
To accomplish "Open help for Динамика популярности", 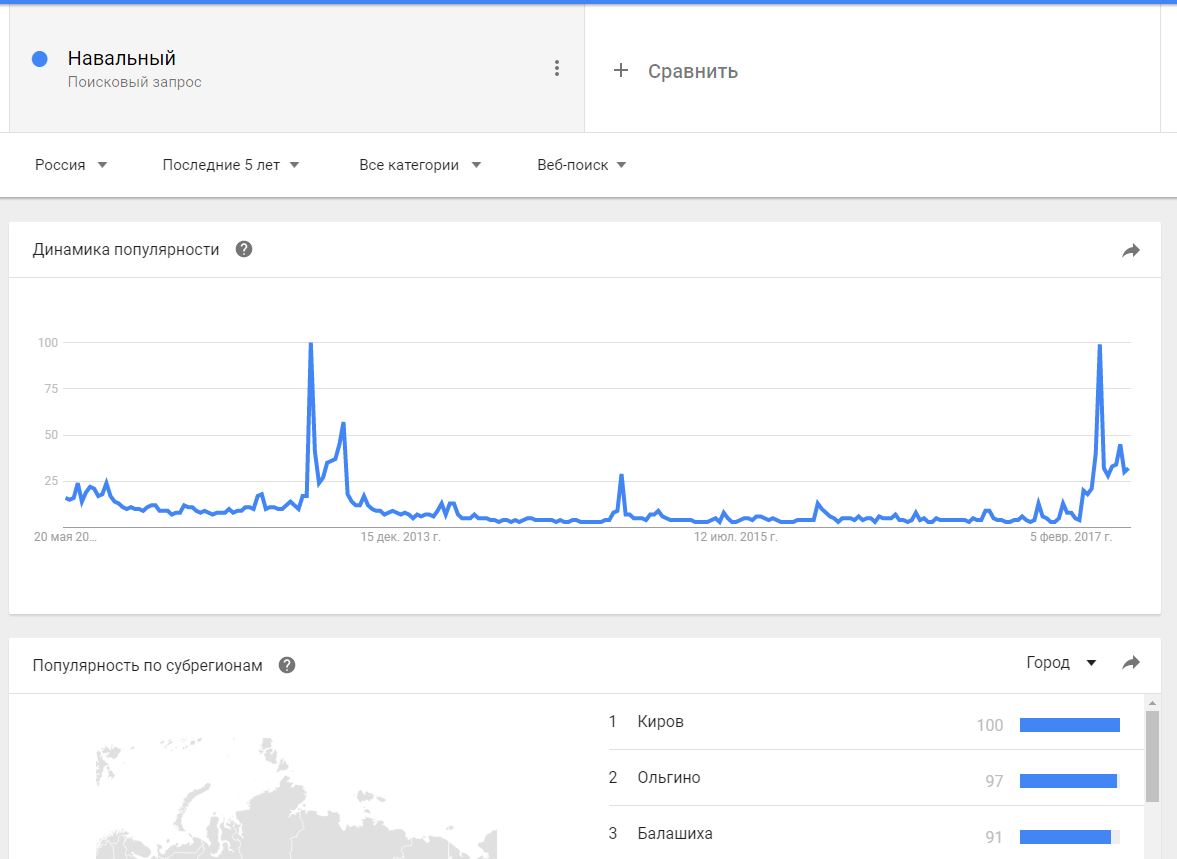I will coord(244,249).
